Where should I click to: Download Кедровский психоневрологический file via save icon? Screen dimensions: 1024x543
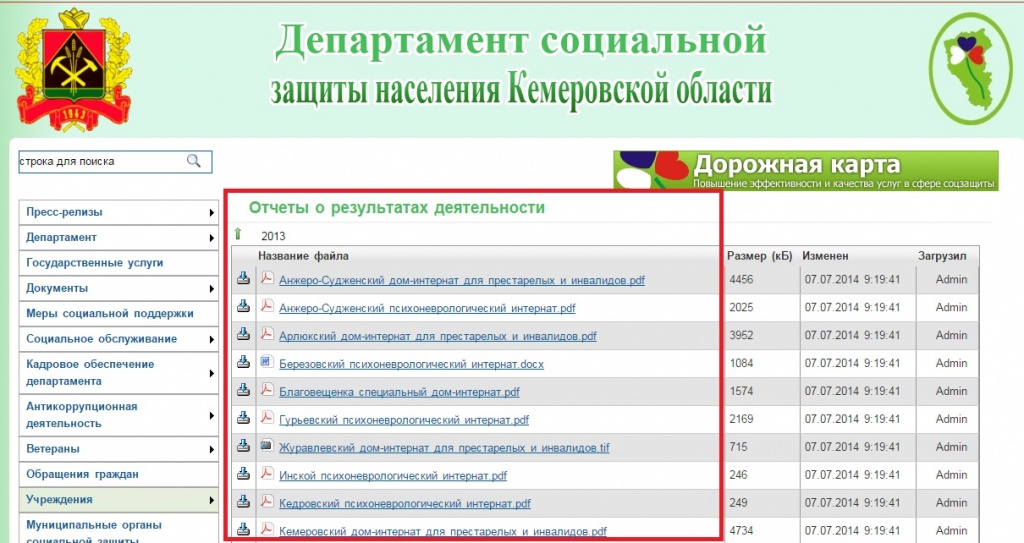tap(243, 502)
